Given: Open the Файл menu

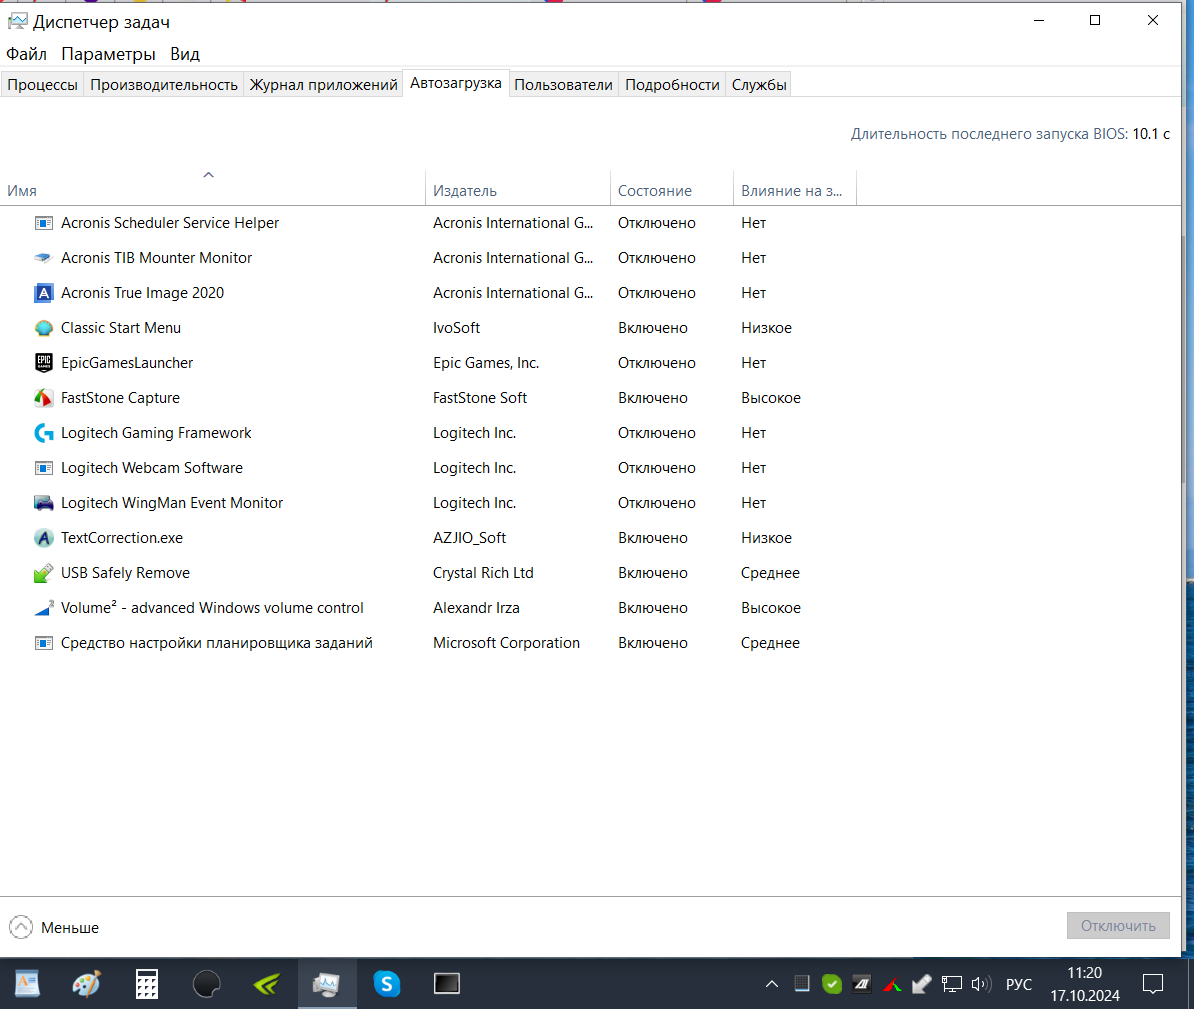Looking at the screenshot, I should [27, 54].
